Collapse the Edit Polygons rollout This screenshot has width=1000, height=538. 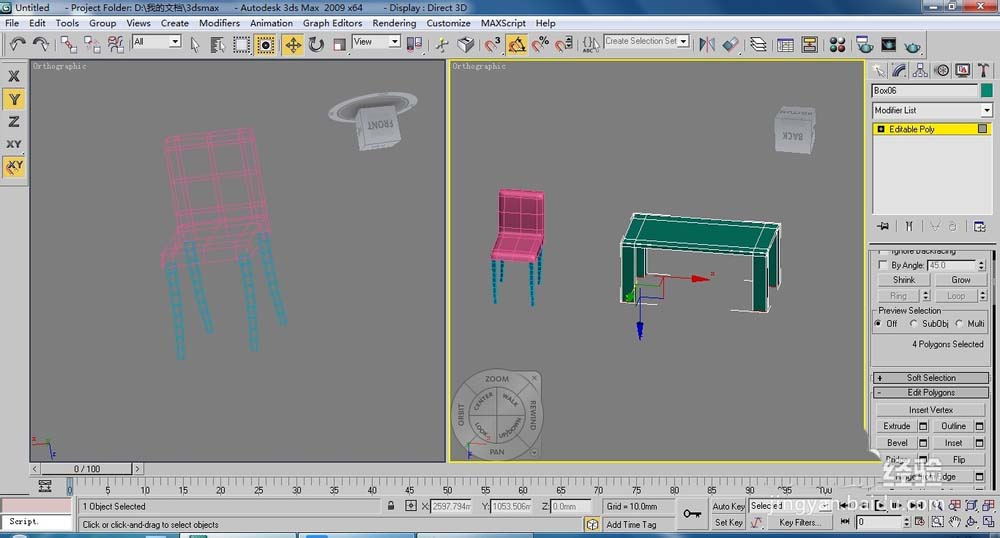[931, 393]
